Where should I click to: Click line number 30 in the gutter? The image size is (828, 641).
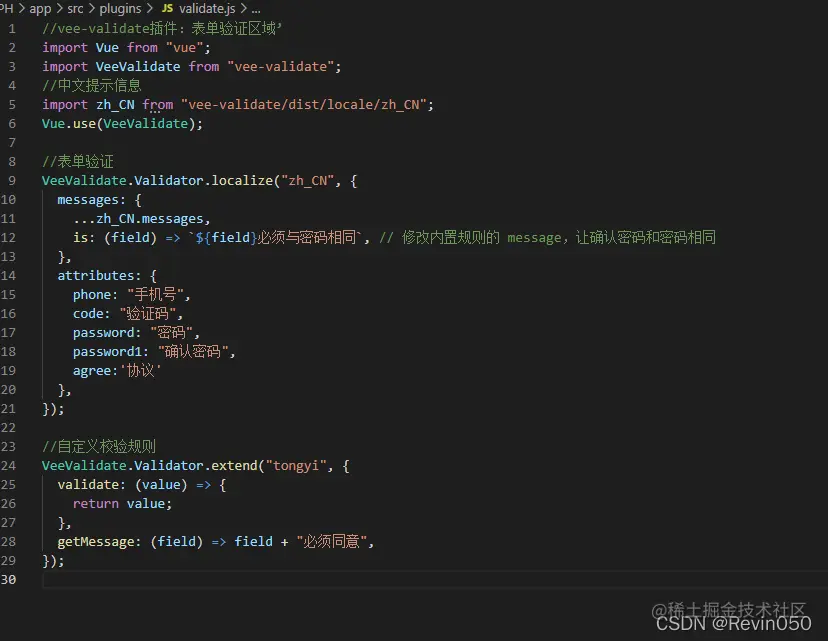pyautogui.click(x=8, y=580)
